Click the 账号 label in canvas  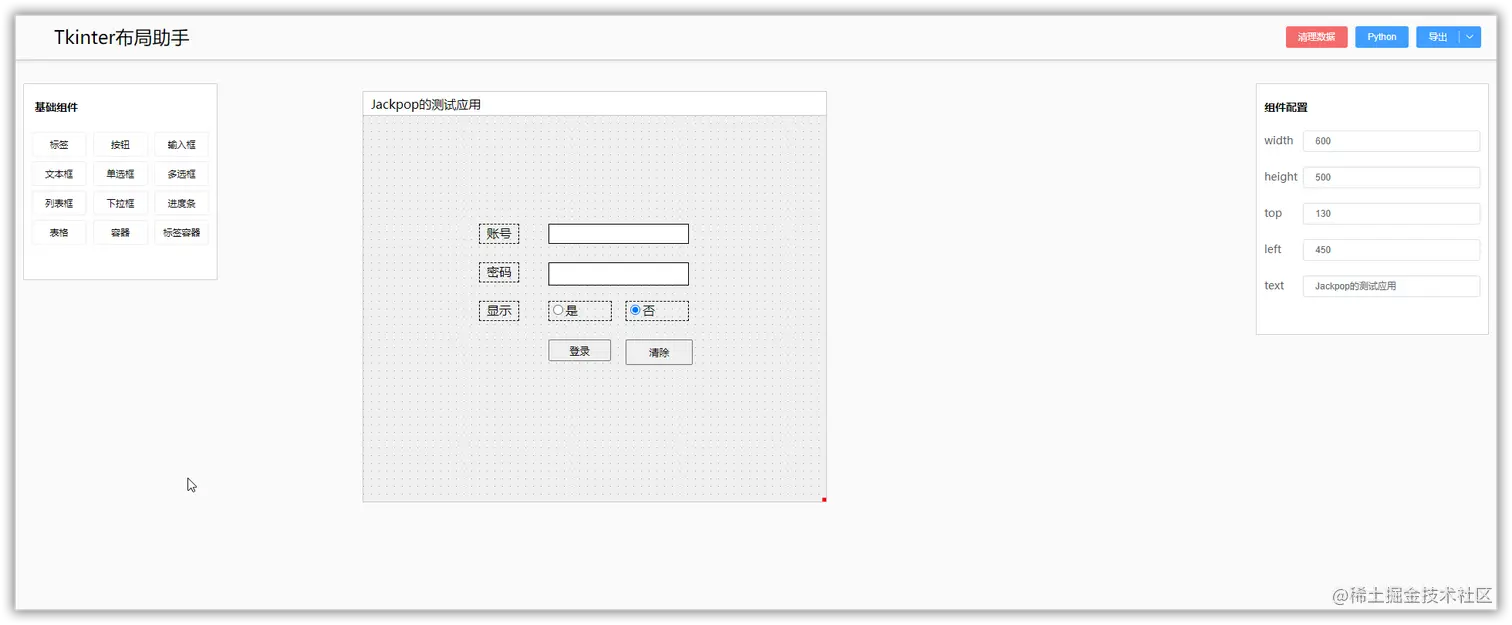[x=499, y=234]
